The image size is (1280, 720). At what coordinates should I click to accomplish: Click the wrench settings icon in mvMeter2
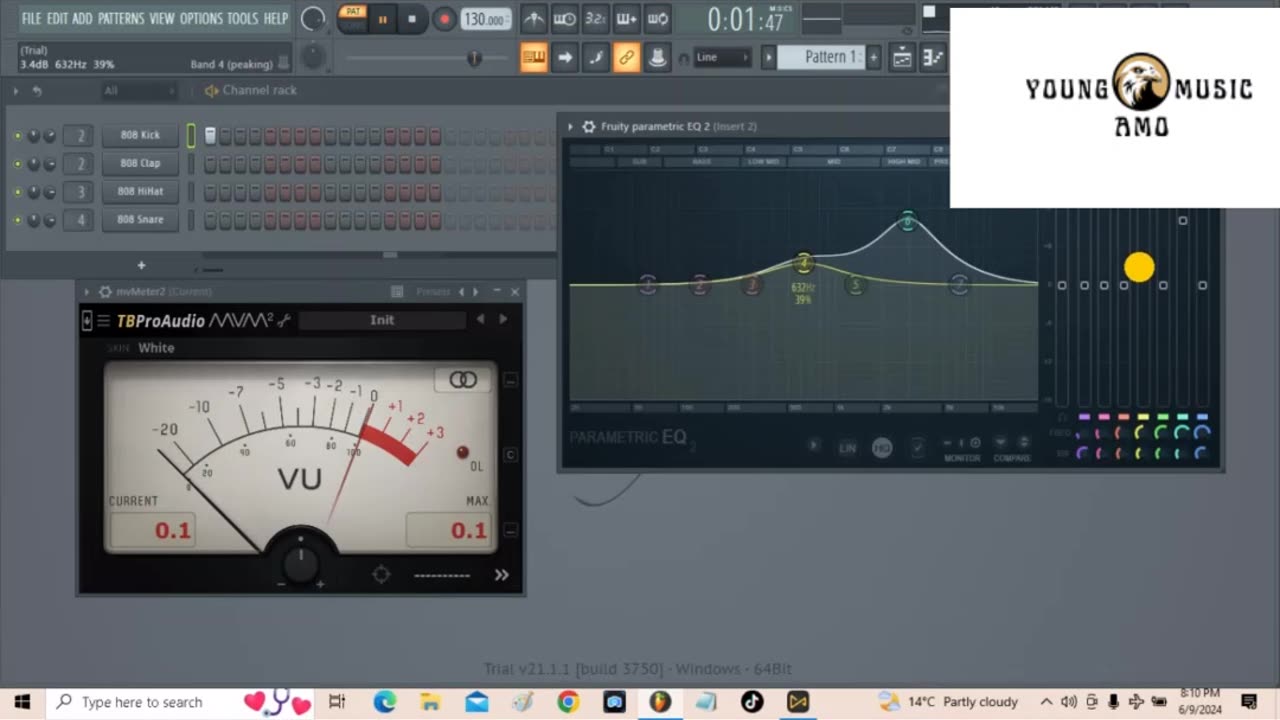(x=284, y=321)
